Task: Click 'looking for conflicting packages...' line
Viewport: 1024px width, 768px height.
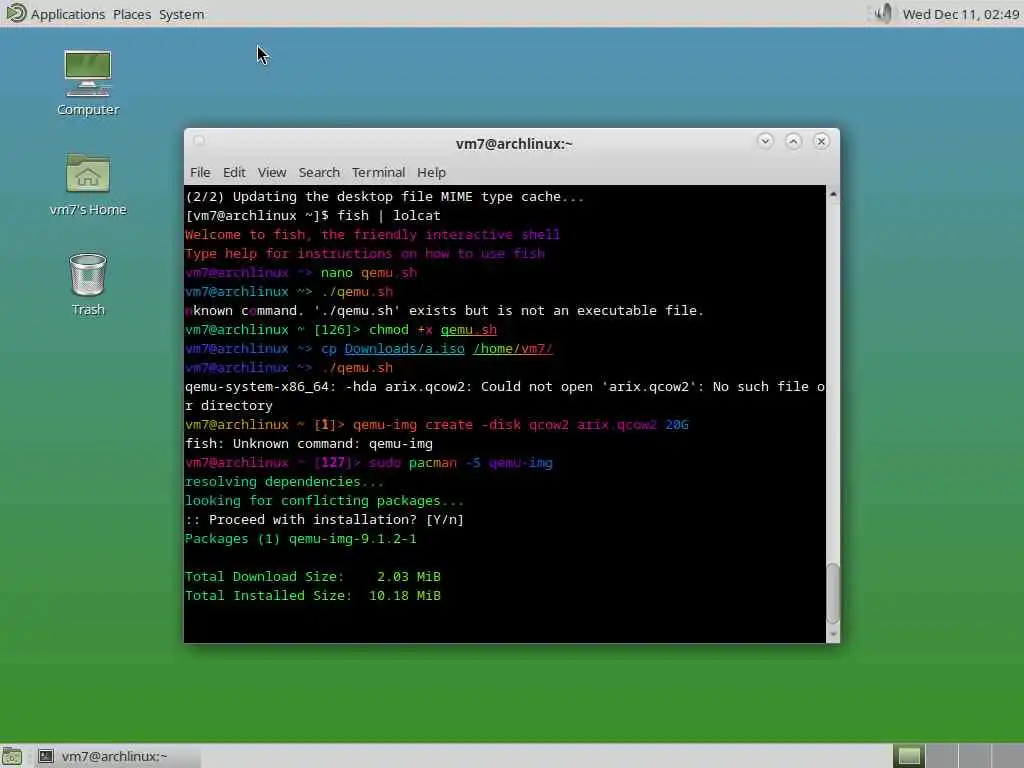Action: coord(325,501)
